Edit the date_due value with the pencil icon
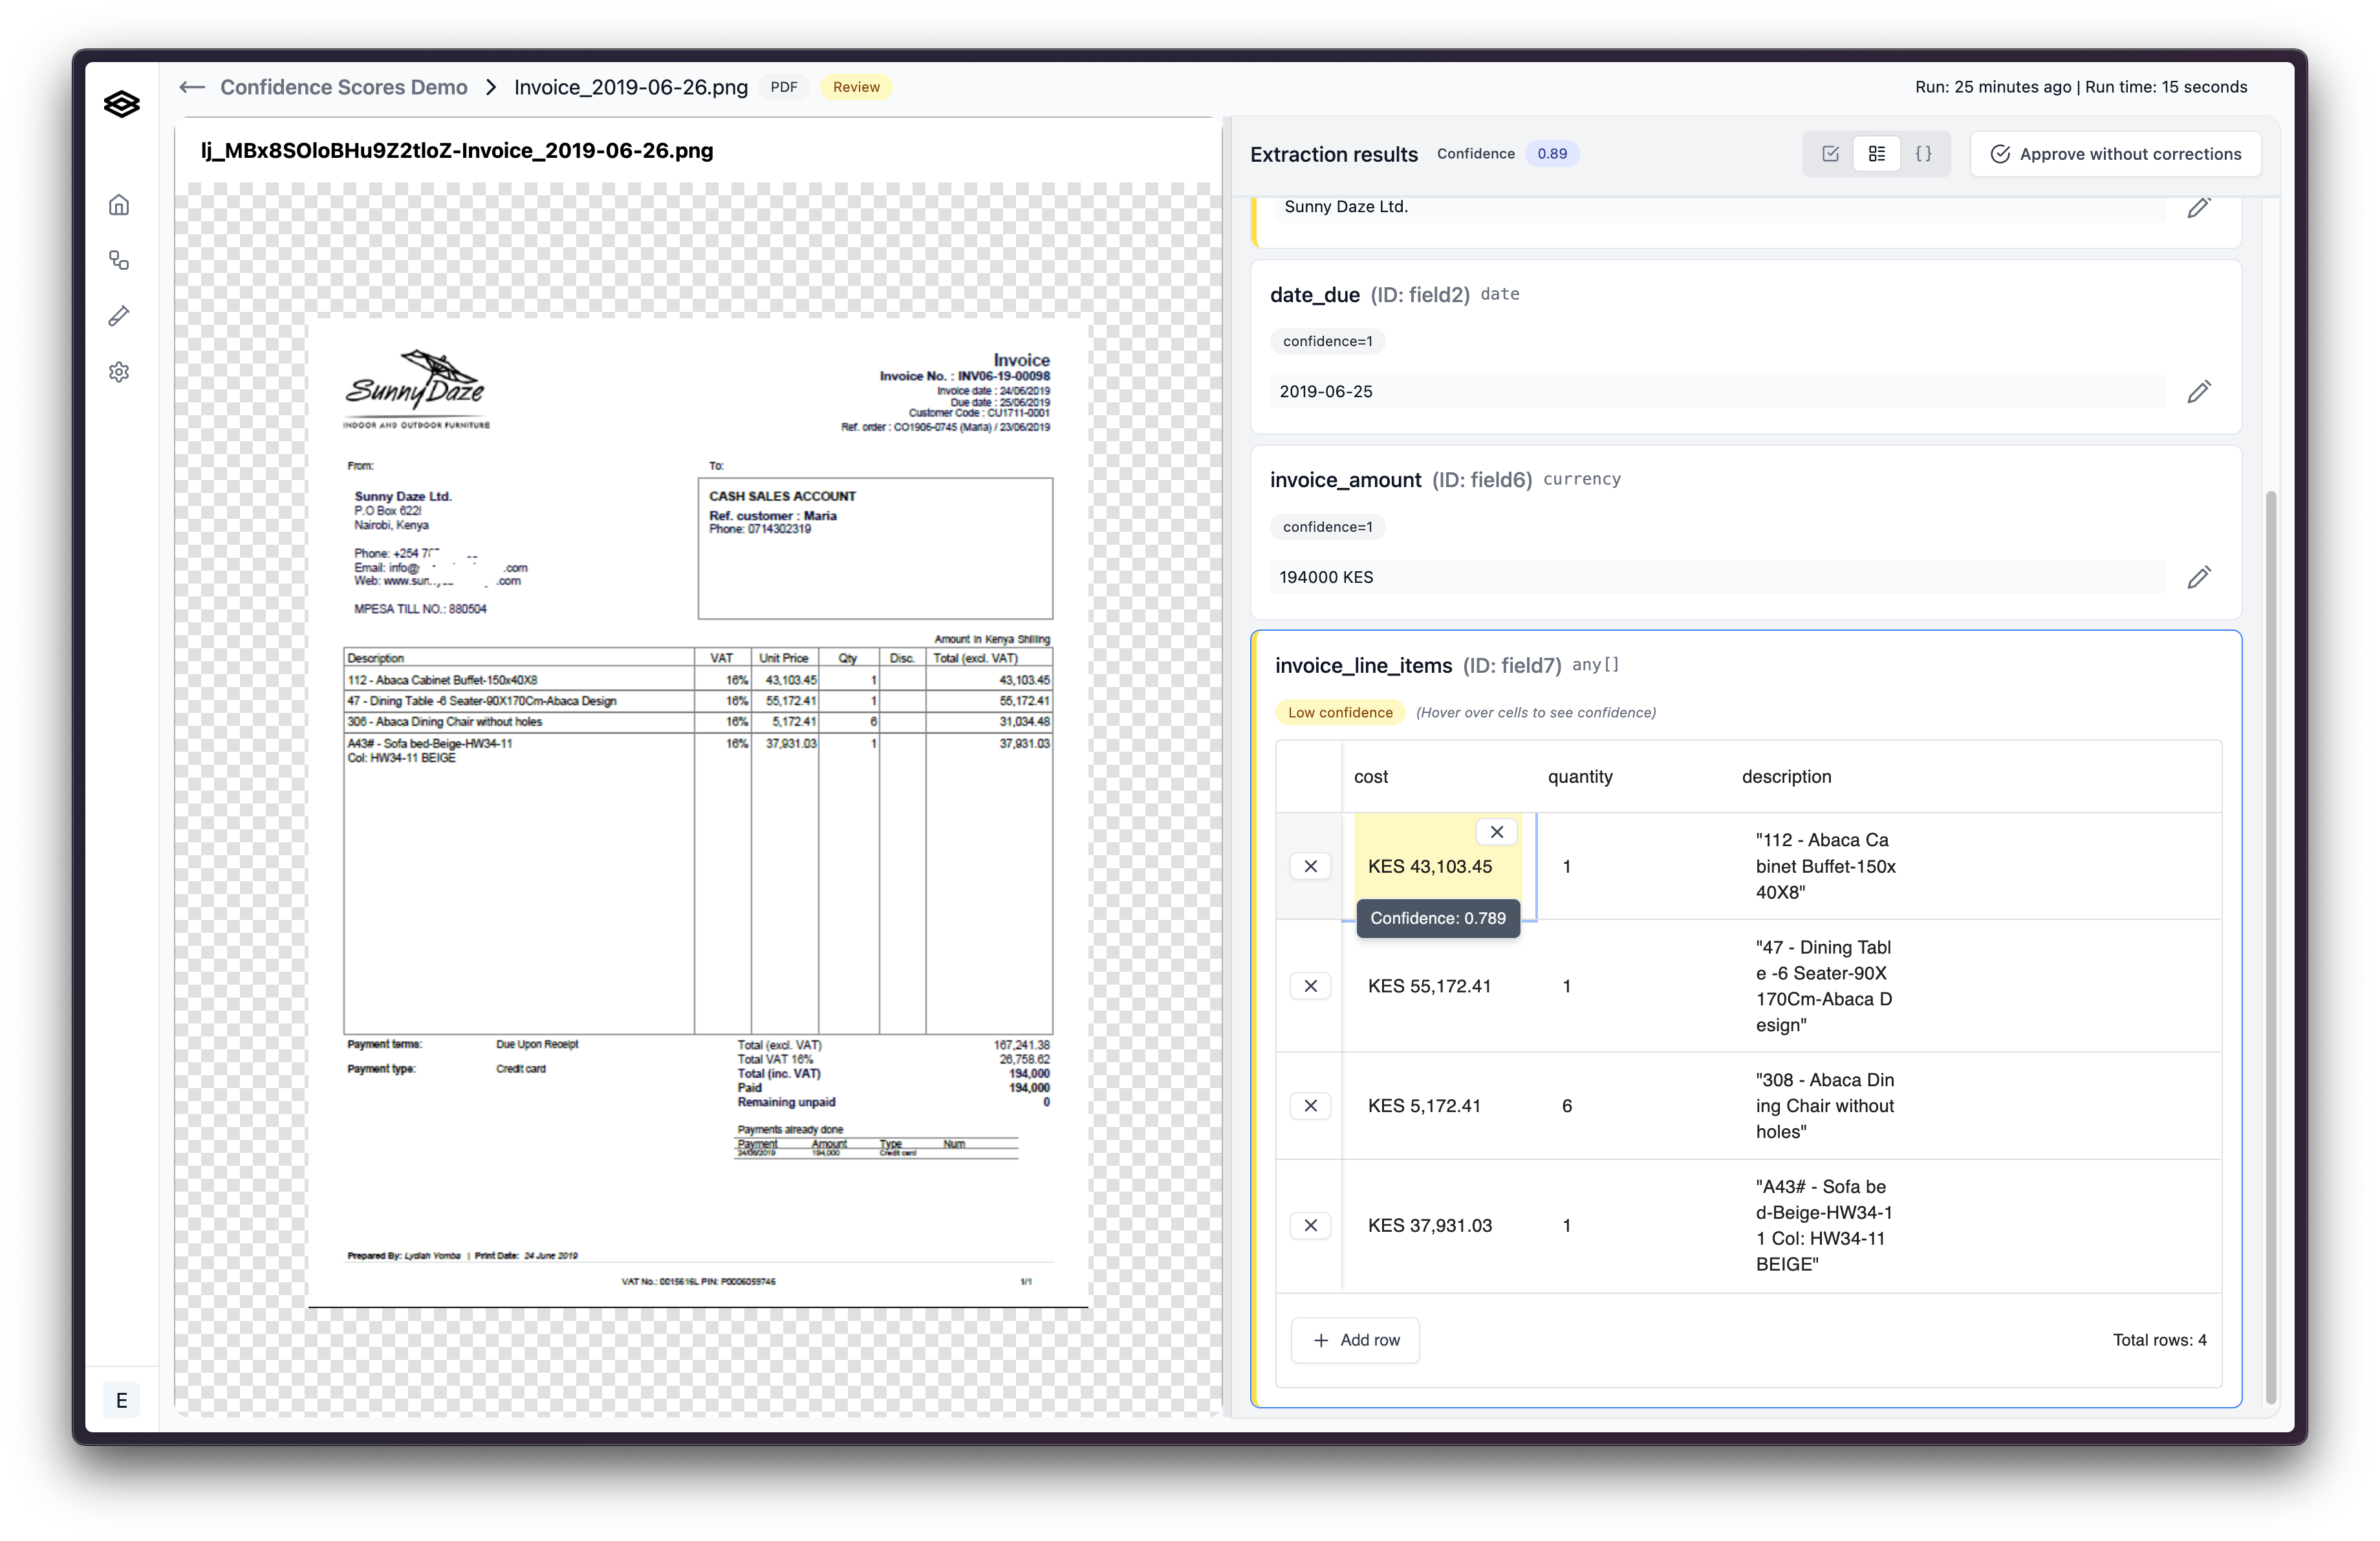 click(x=2198, y=391)
